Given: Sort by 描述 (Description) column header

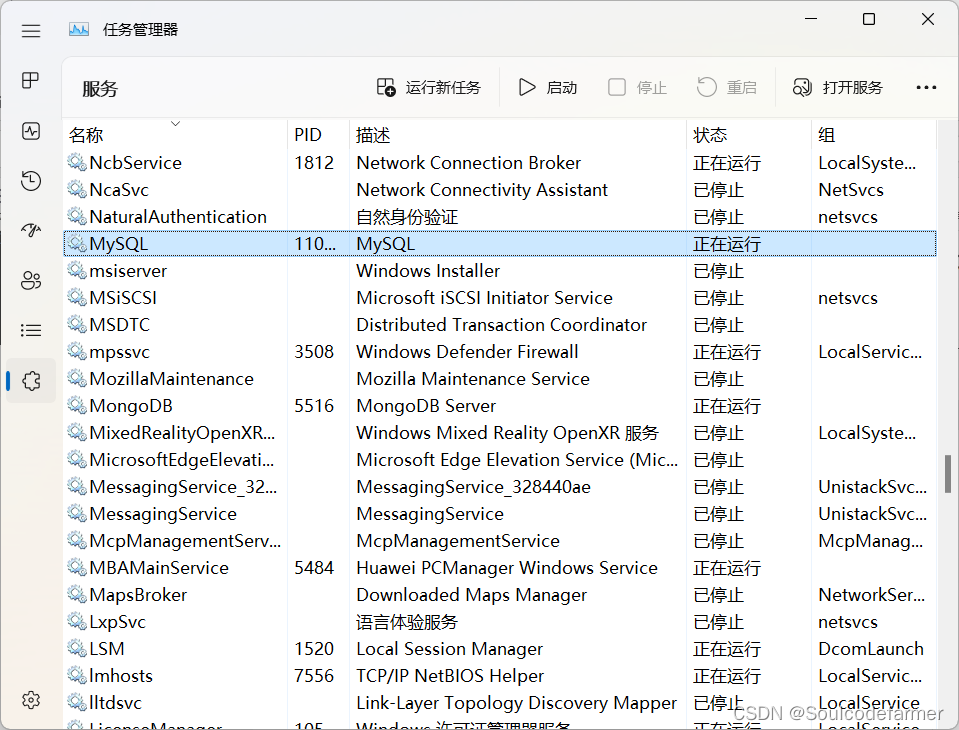Looking at the screenshot, I should click(517, 134).
